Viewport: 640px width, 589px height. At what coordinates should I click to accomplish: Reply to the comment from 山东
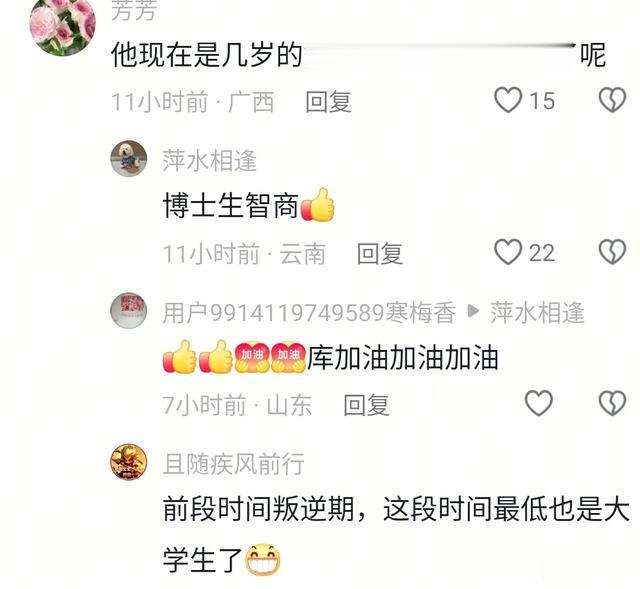367,405
